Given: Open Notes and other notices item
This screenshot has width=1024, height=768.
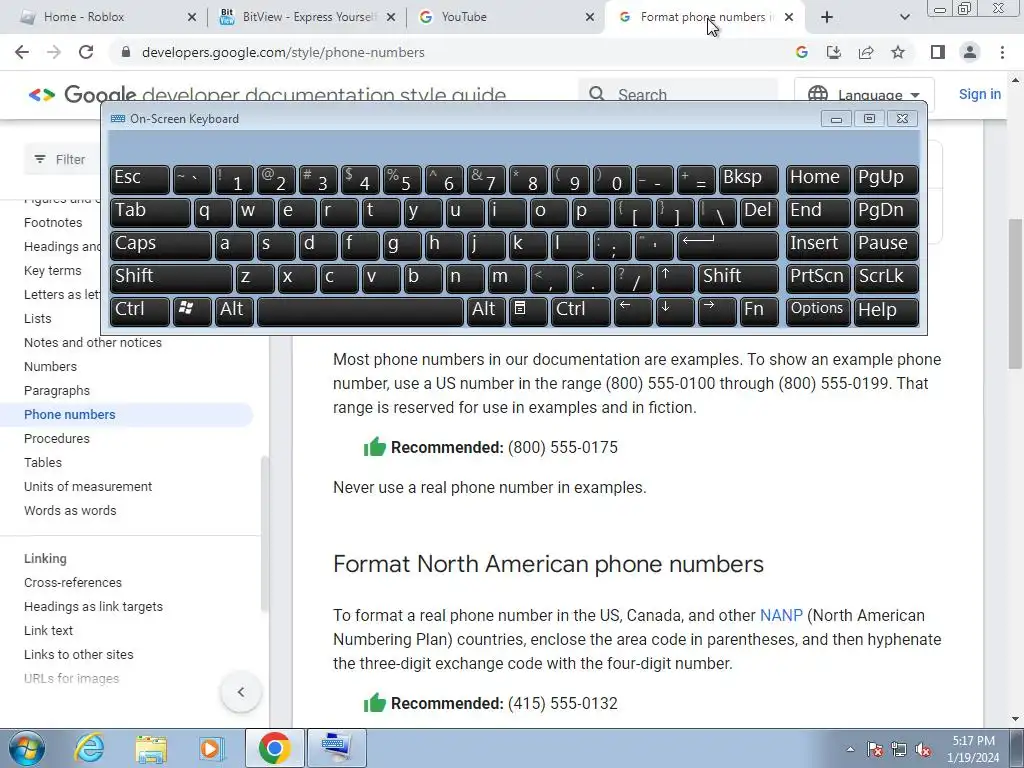Looking at the screenshot, I should [93, 342].
